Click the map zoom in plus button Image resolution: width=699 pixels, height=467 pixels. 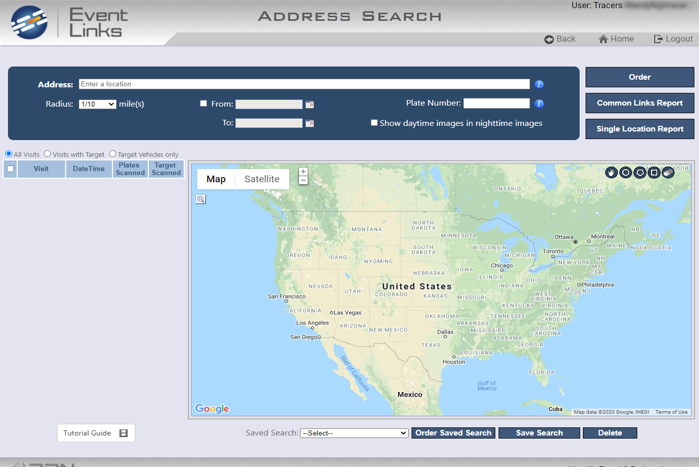point(303,172)
